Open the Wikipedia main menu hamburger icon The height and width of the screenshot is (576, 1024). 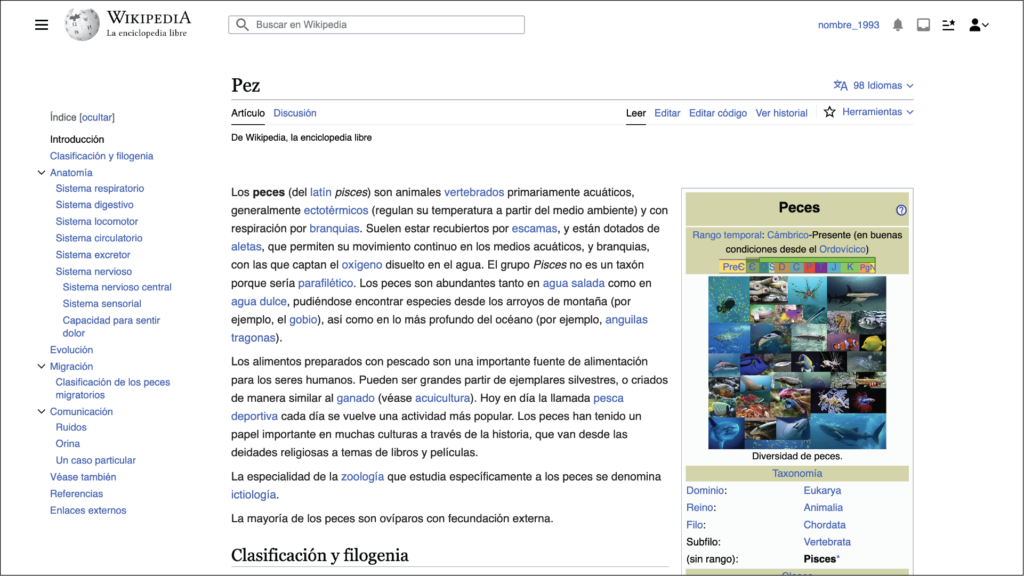pos(41,24)
